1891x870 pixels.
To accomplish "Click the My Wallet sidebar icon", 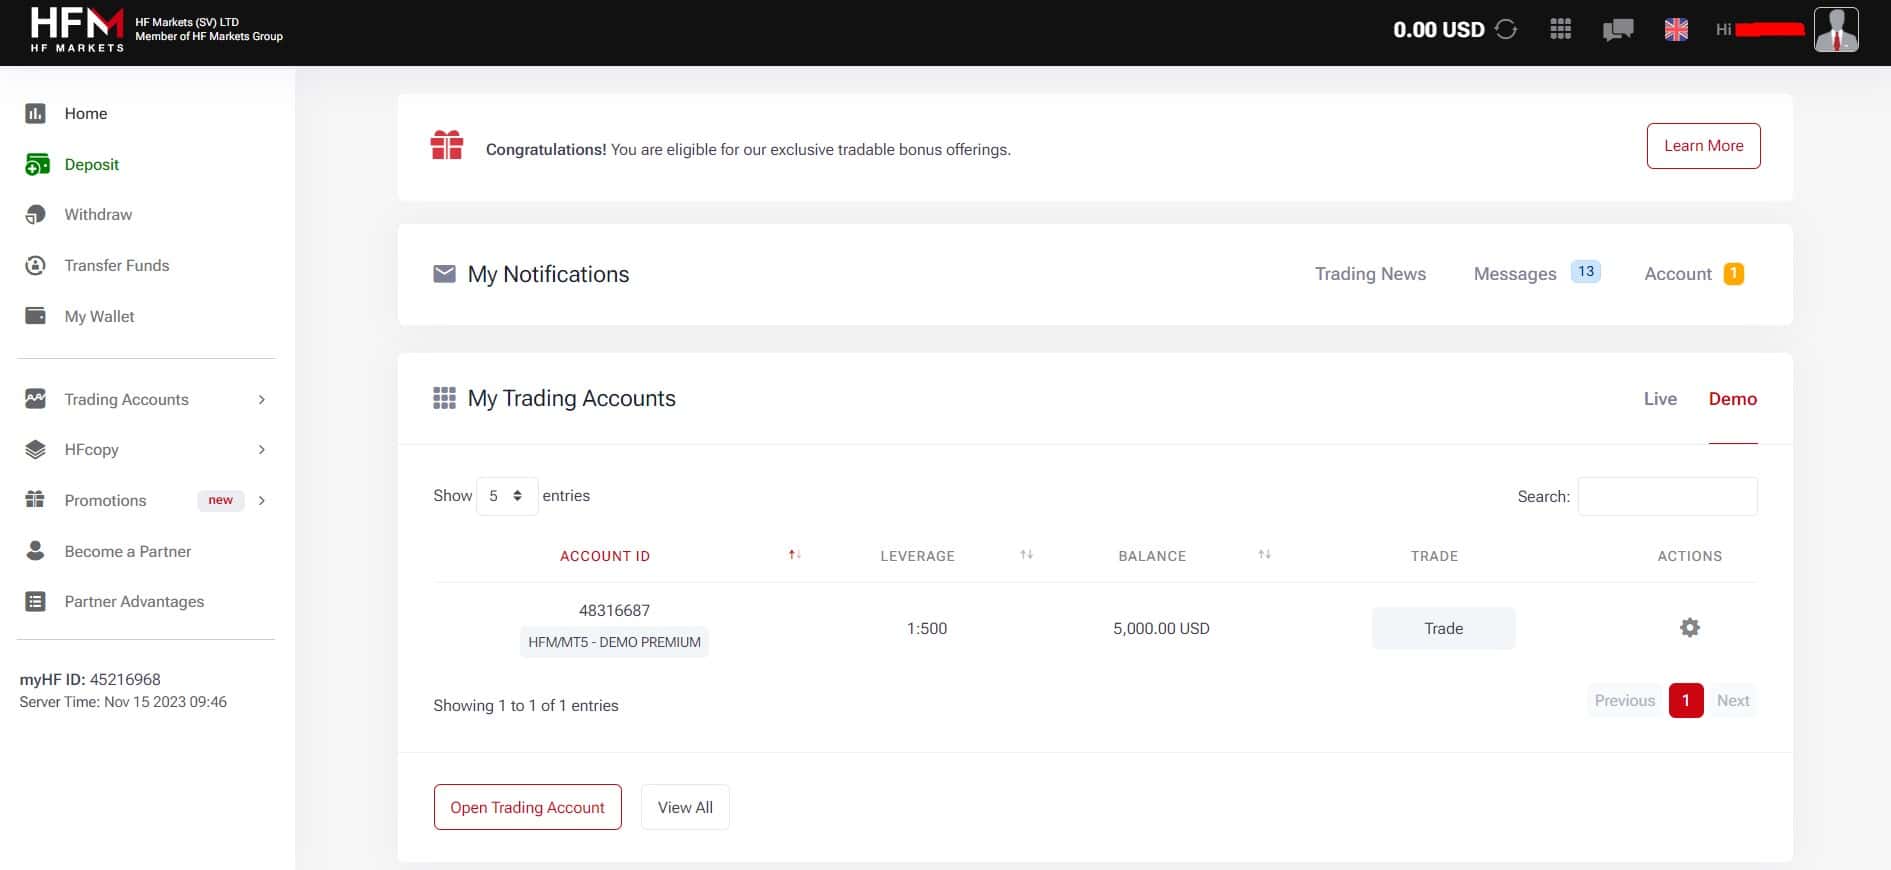I will (x=35, y=316).
